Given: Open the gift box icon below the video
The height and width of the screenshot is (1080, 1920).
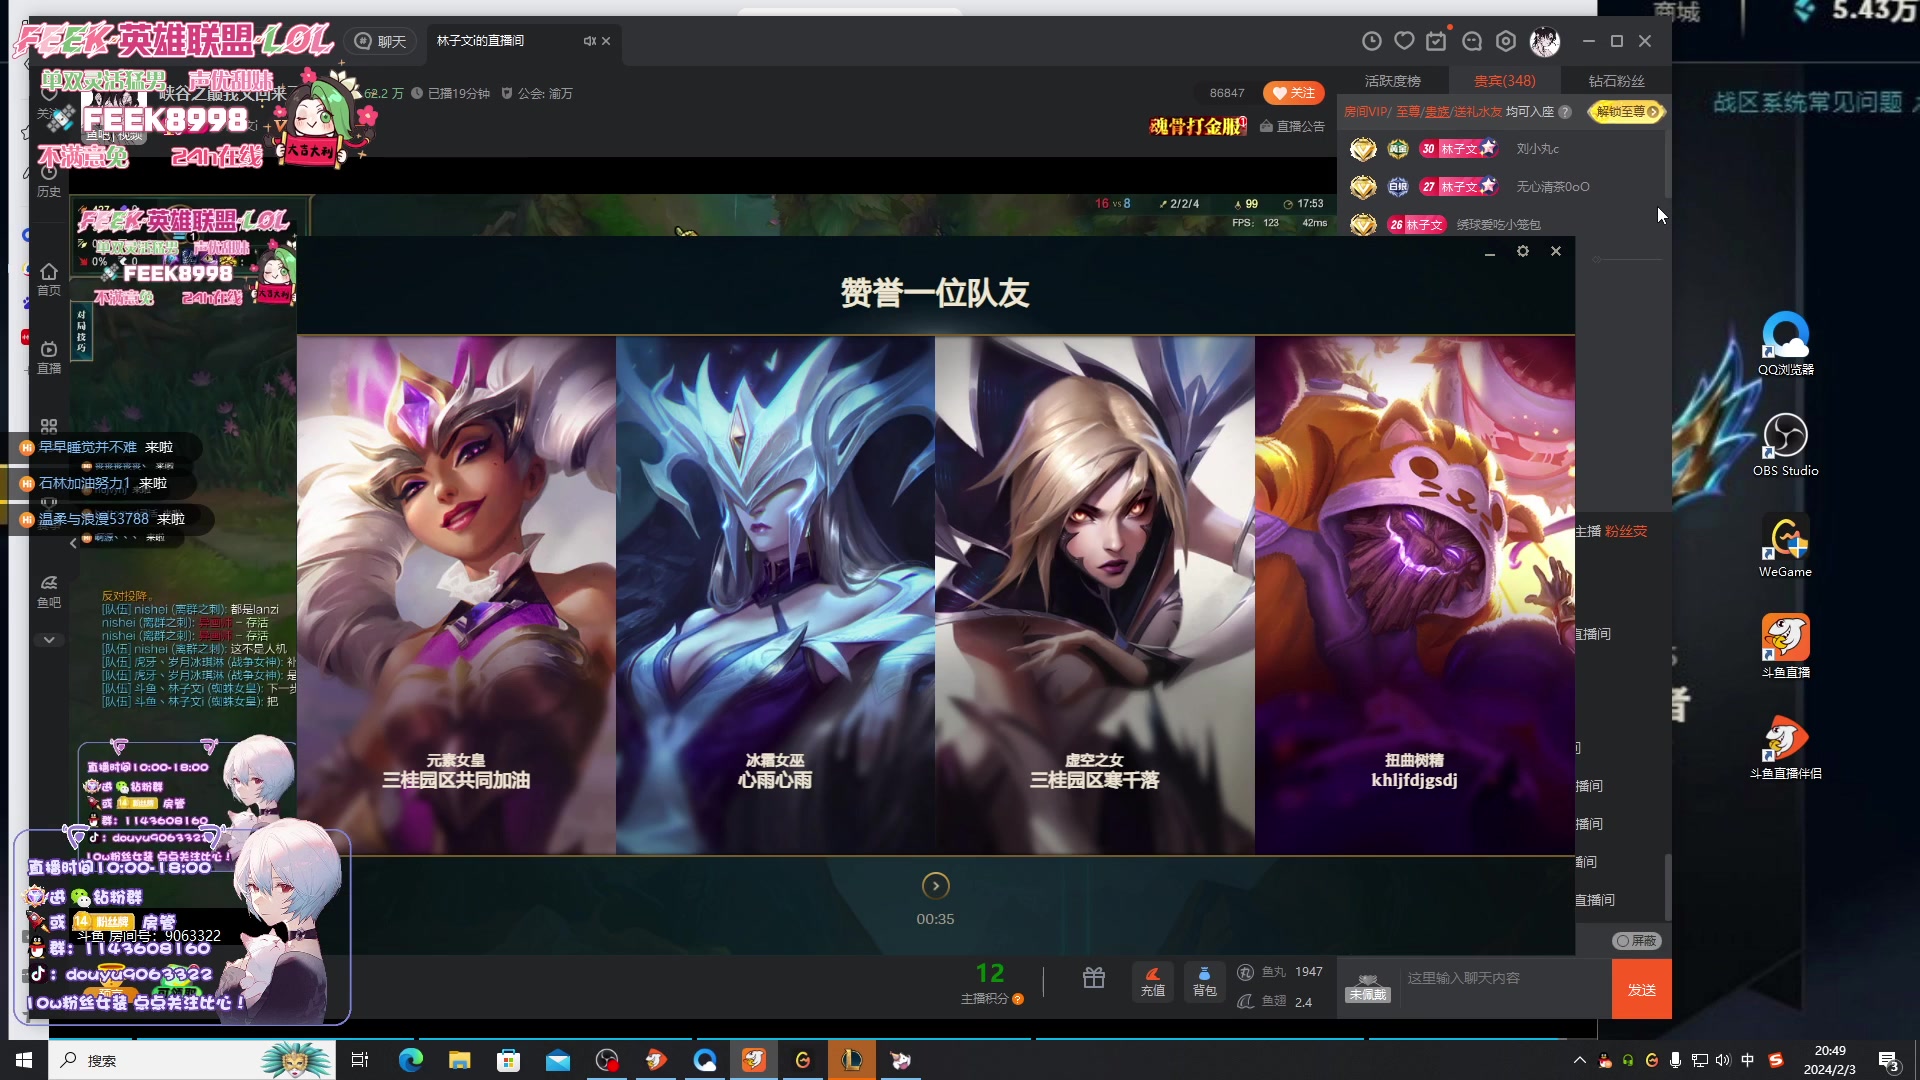Looking at the screenshot, I should [1094, 978].
